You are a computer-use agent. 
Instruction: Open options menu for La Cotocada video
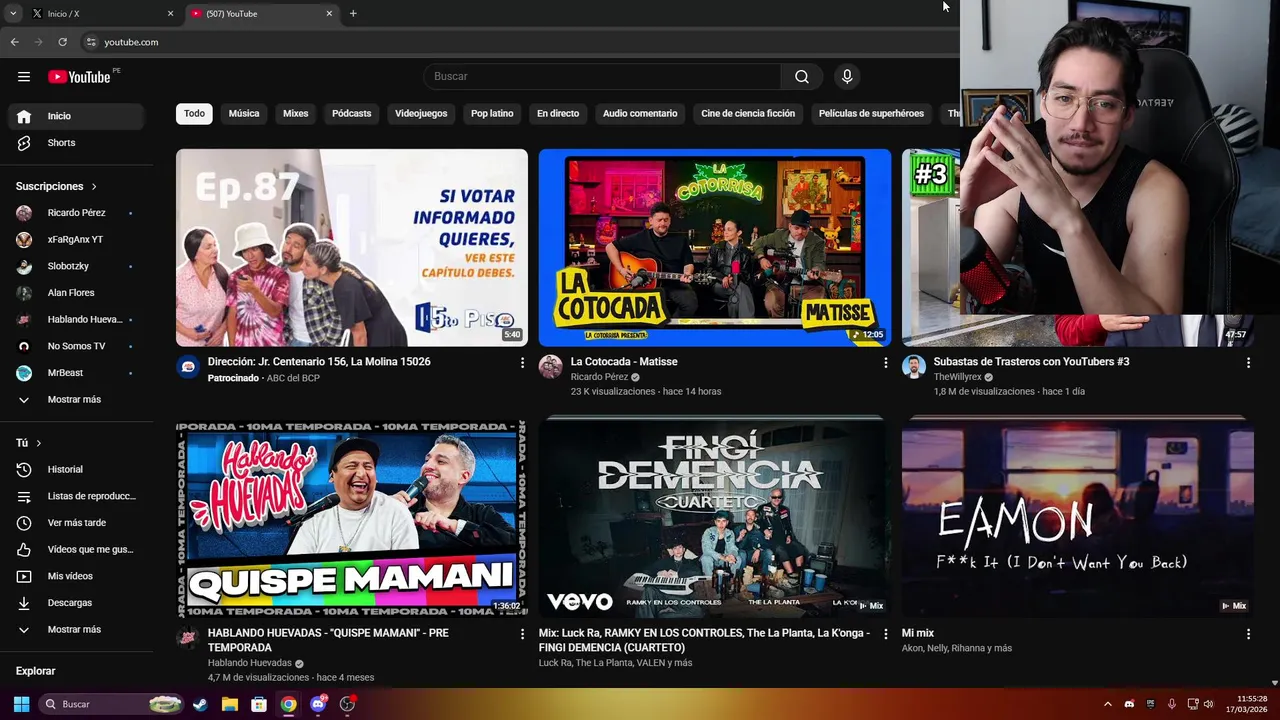(x=885, y=362)
